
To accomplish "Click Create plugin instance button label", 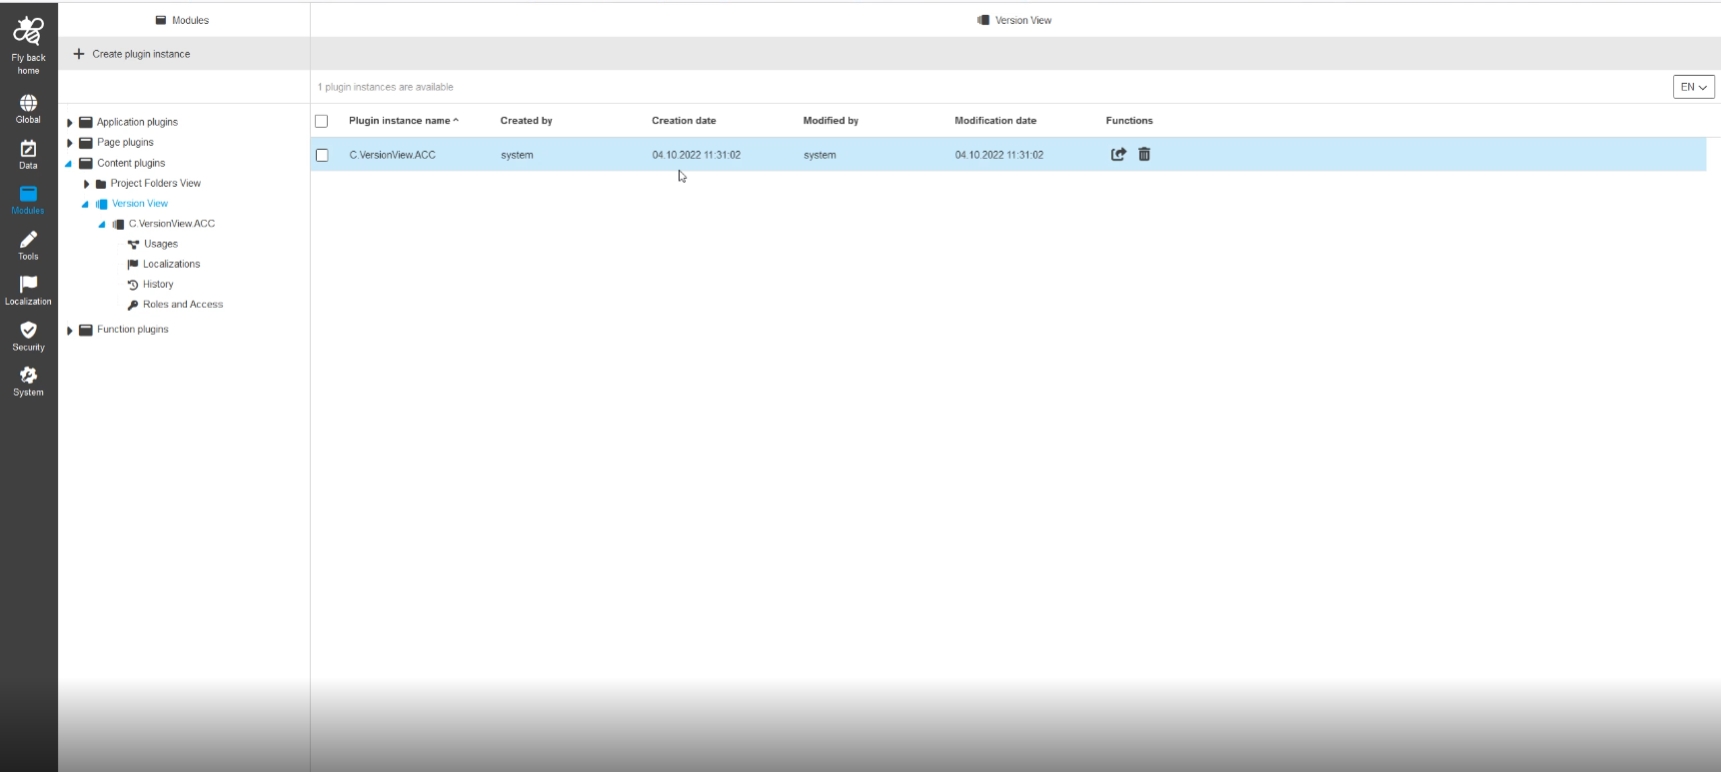I will tap(141, 54).
